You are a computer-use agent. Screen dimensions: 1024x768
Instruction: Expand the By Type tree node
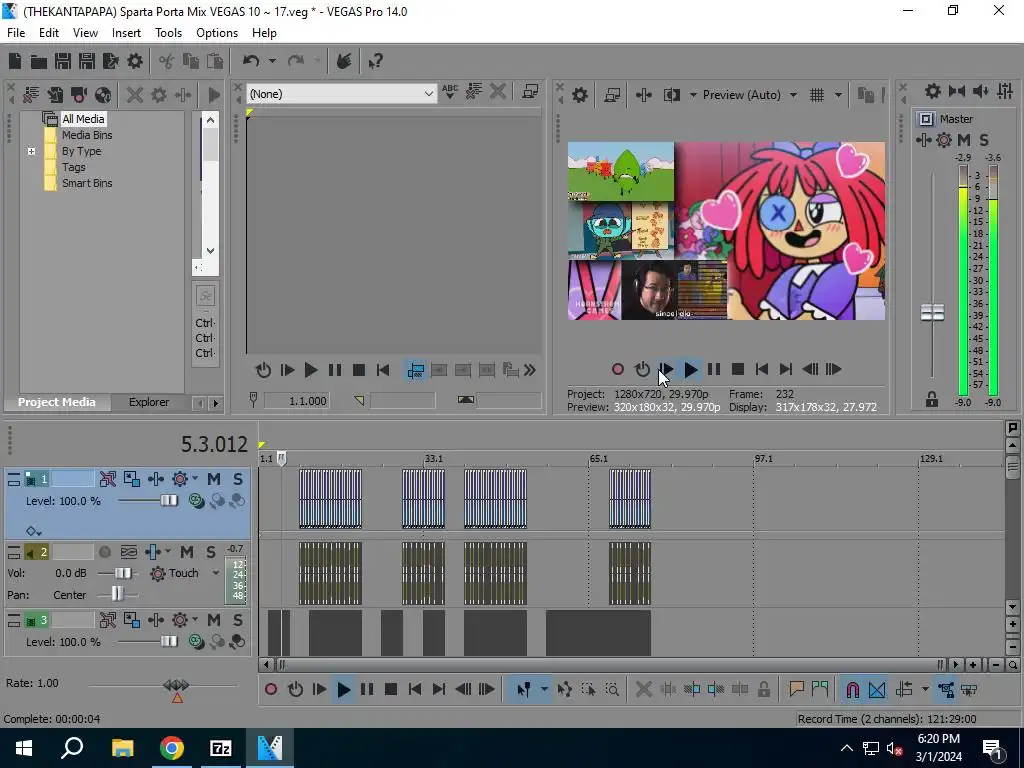(31, 152)
